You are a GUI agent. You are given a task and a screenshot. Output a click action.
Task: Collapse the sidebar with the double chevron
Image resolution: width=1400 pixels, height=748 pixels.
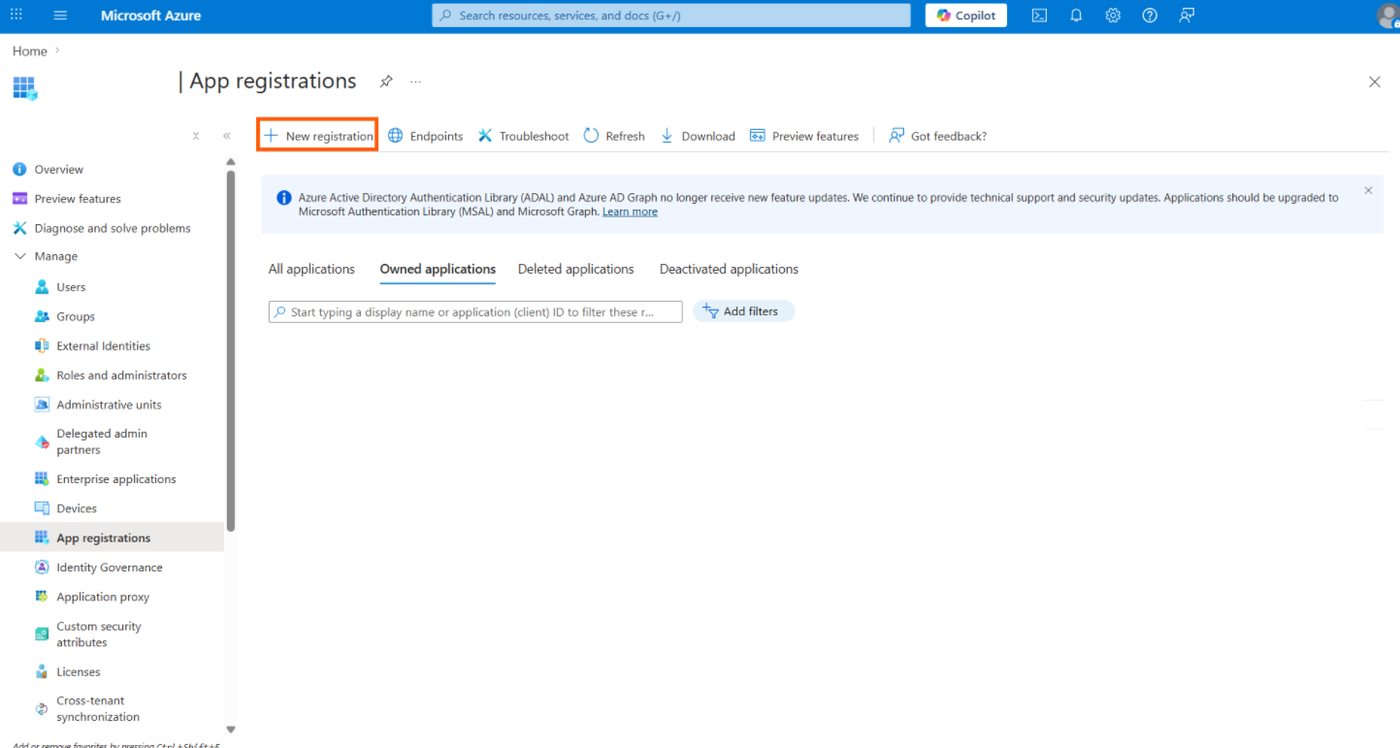point(227,136)
